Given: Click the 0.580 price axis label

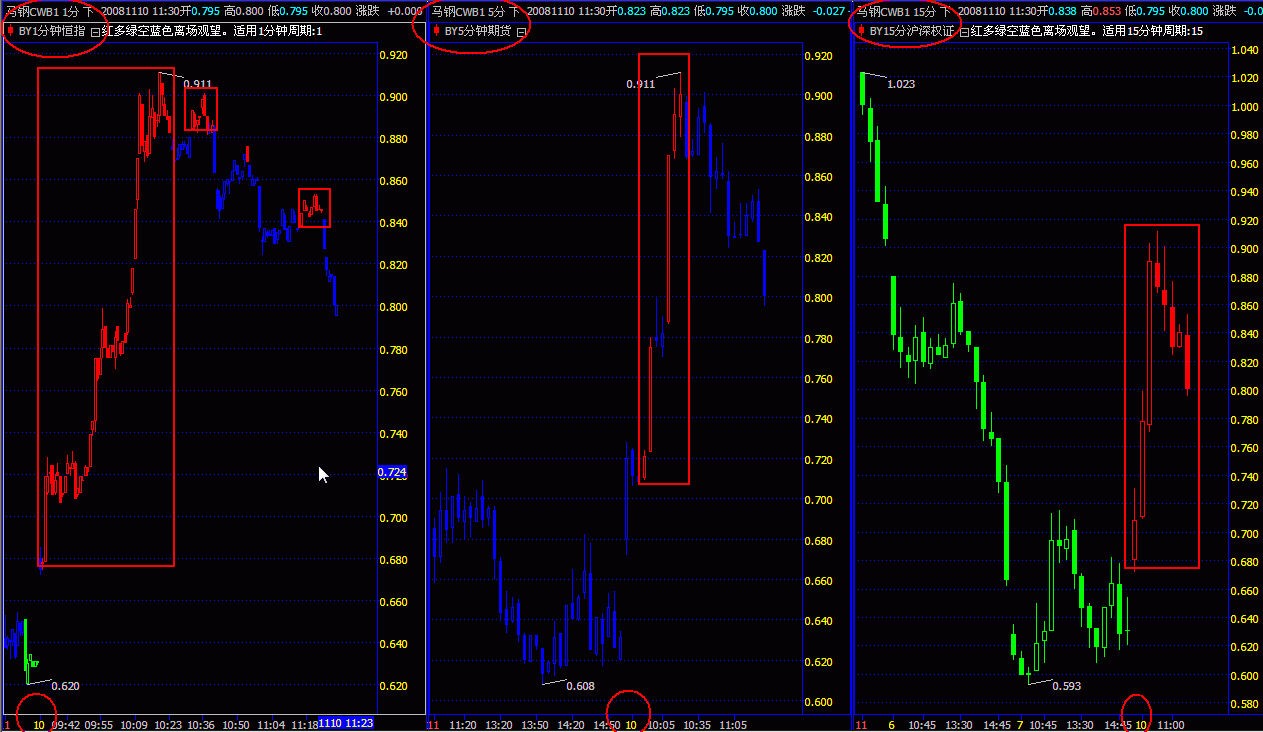Looking at the screenshot, I should click(x=1245, y=705).
